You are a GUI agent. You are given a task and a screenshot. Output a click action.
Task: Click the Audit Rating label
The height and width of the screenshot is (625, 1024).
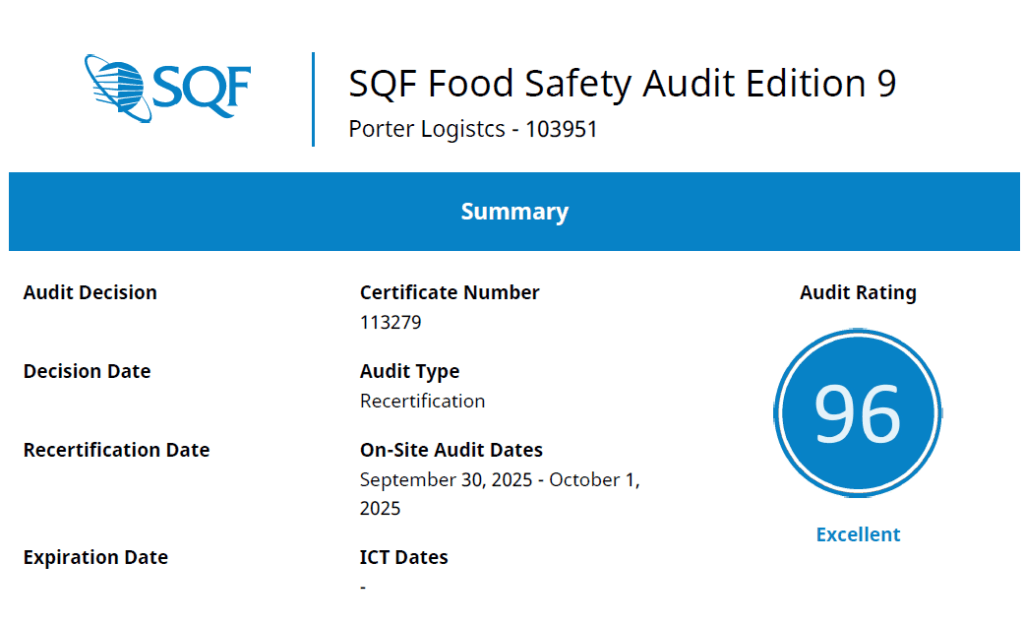tap(858, 293)
